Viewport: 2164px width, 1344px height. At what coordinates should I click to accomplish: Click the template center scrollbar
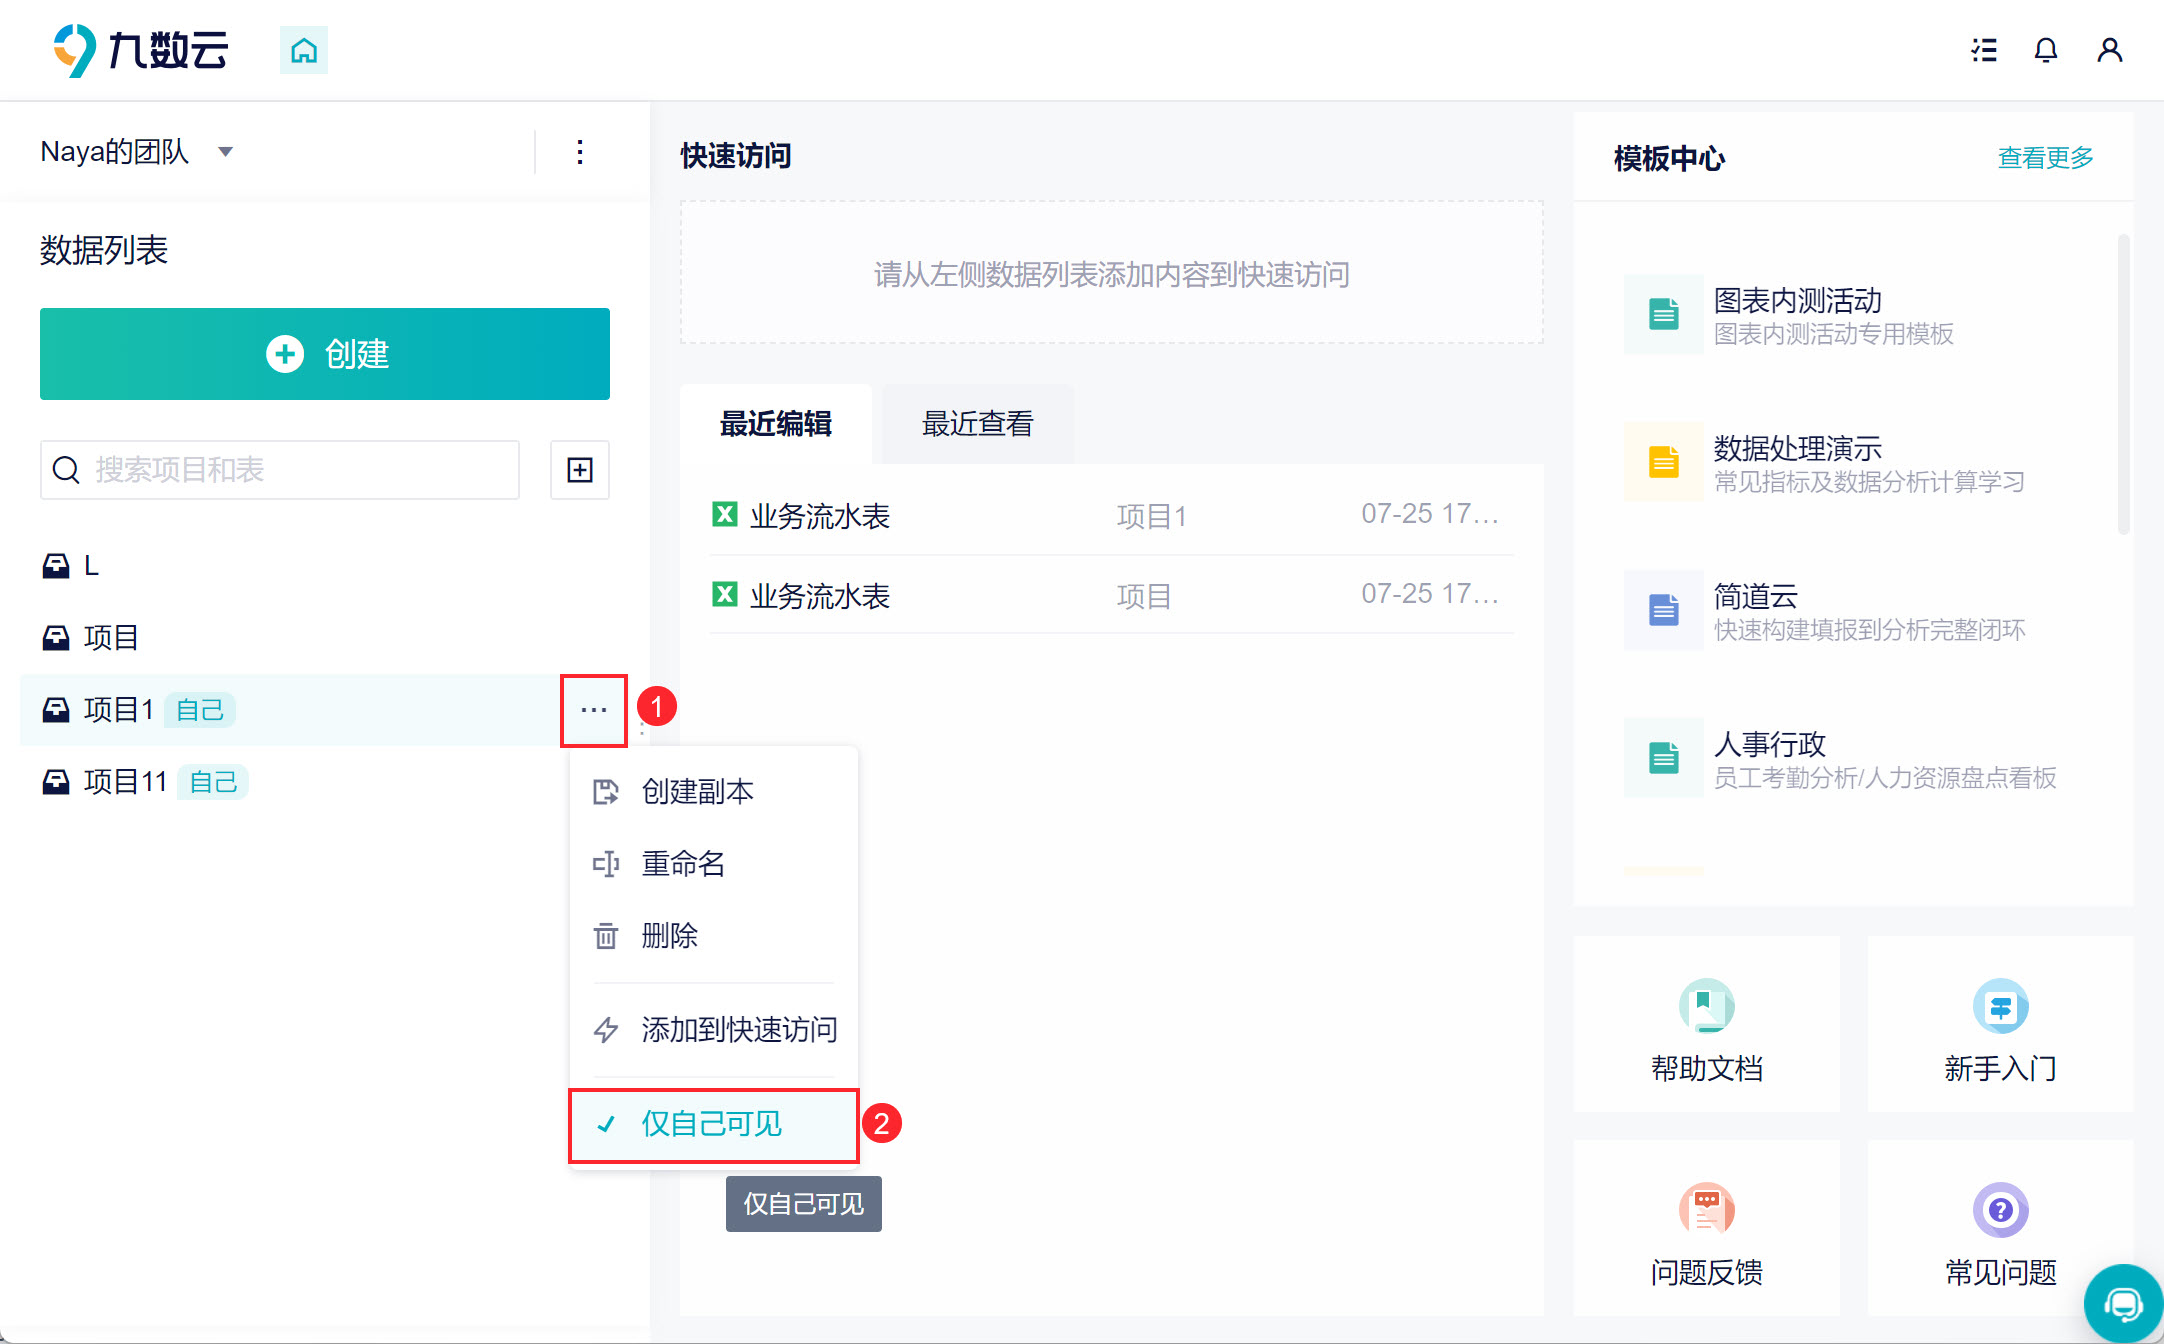pos(2123,384)
